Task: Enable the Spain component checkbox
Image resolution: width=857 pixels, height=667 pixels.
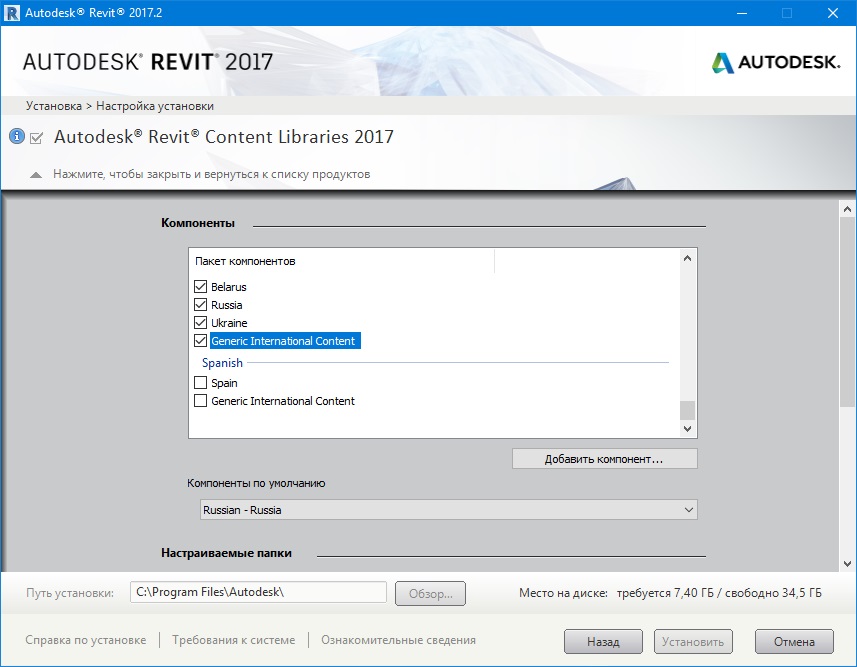Action: 200,383
